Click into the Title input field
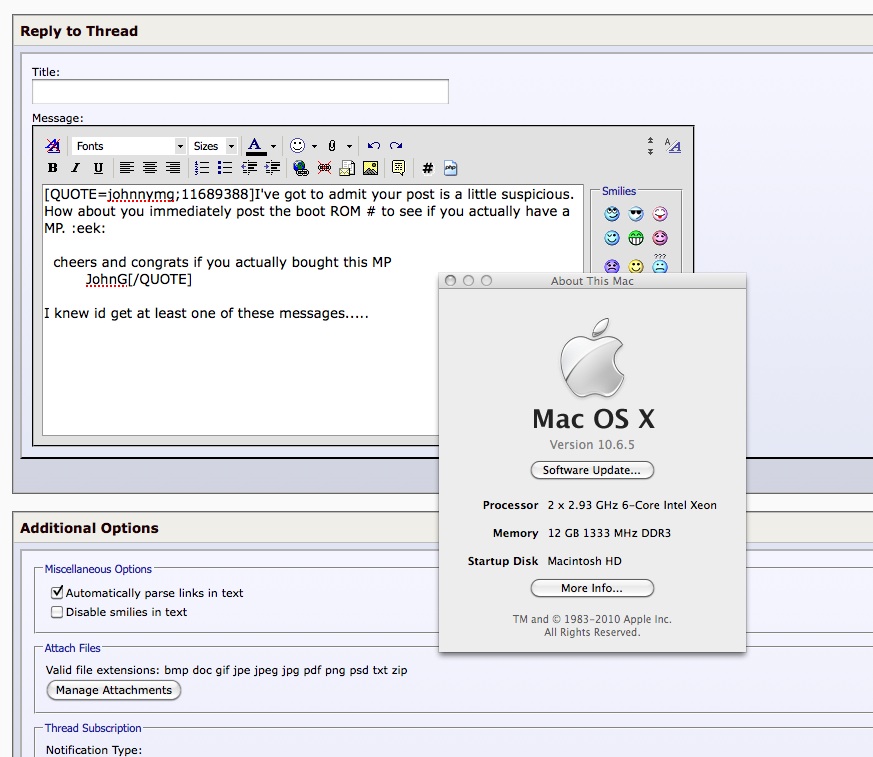Screen dimensions: 873x757 coord(240,91)
